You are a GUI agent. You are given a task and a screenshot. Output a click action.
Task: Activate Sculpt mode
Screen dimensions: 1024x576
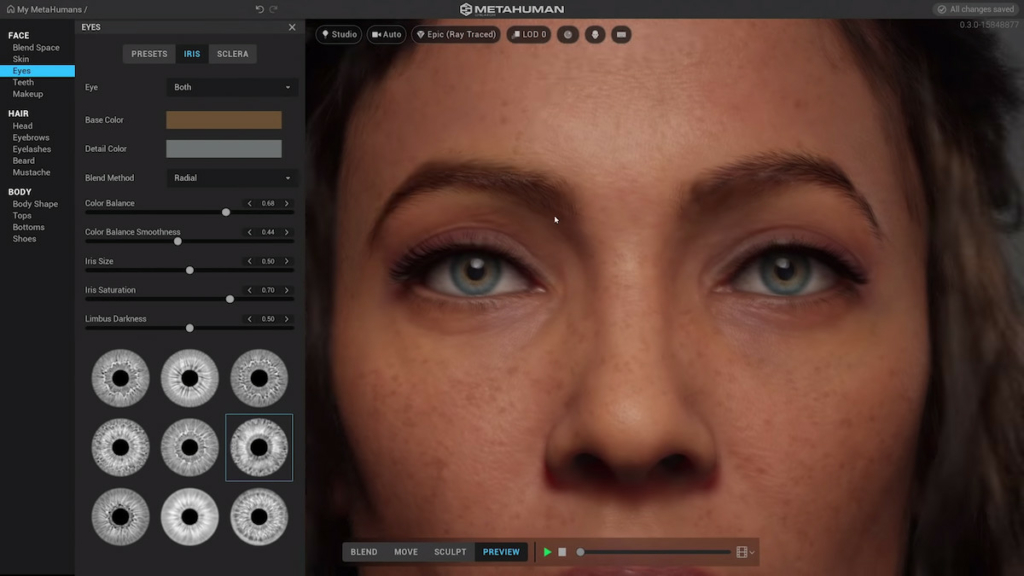[450, 552]
